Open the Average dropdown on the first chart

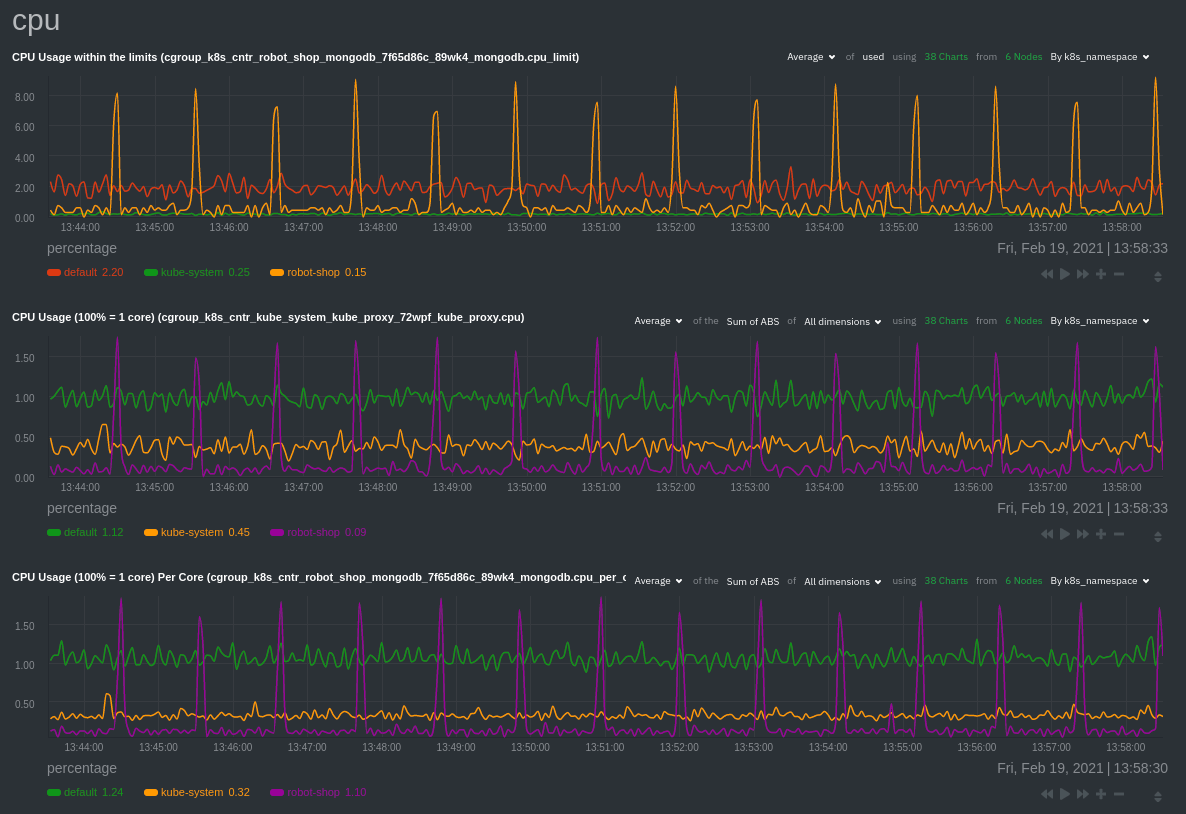[811, 57]
